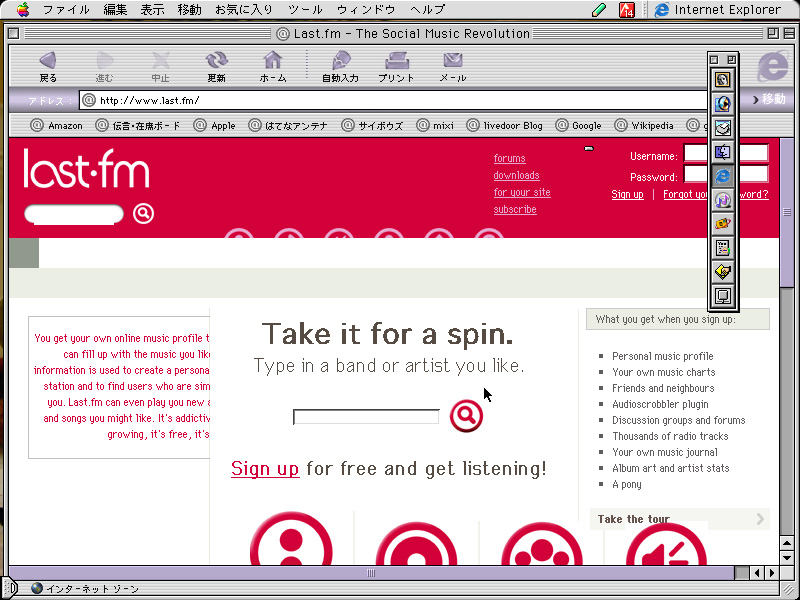The height and width of the screenshot is (600, 800).
Task: Click the Refresh toolbar icon
Action: [216, 61]
